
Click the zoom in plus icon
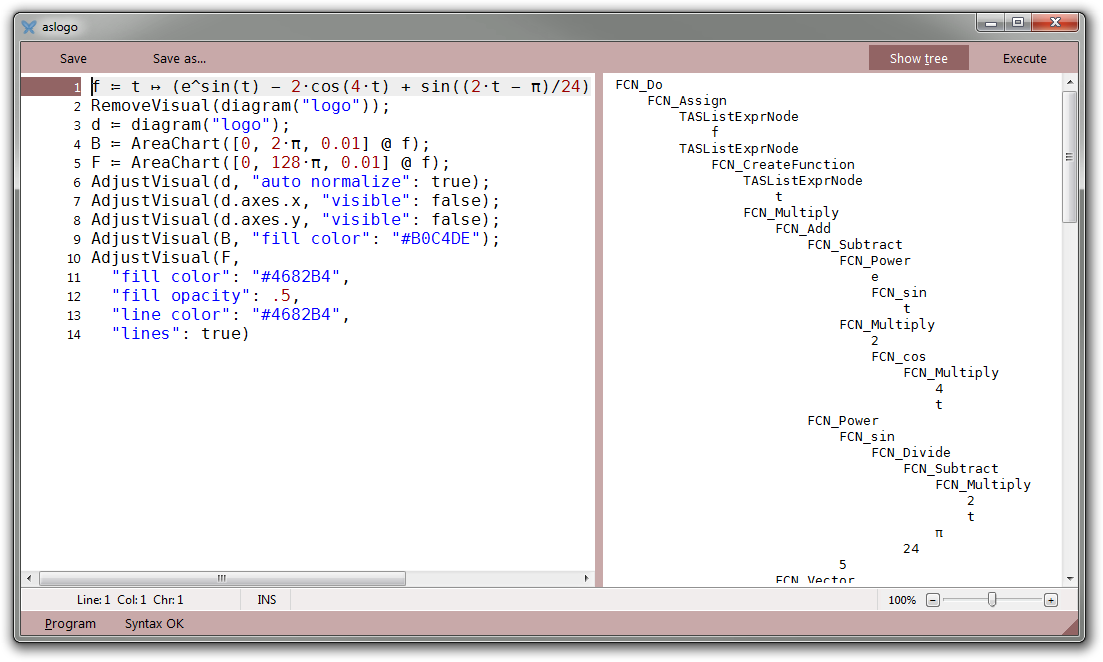pyautogui.click(x=1050, y=600)
